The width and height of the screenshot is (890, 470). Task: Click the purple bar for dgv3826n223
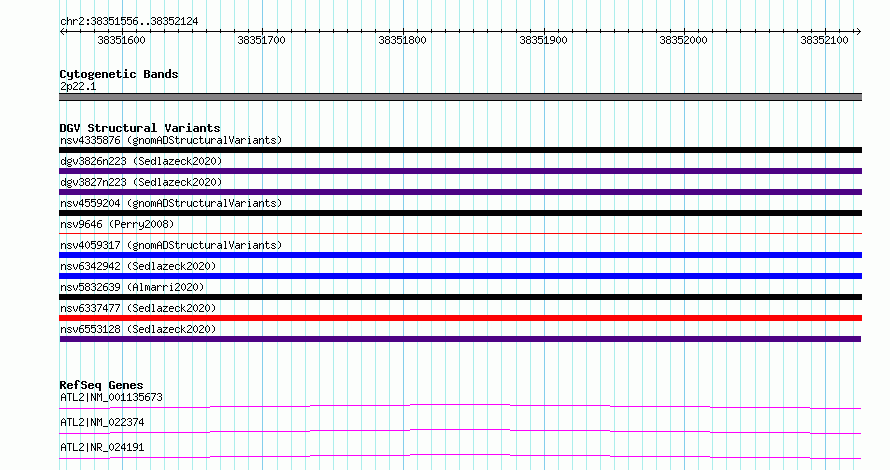coord(460,171)
